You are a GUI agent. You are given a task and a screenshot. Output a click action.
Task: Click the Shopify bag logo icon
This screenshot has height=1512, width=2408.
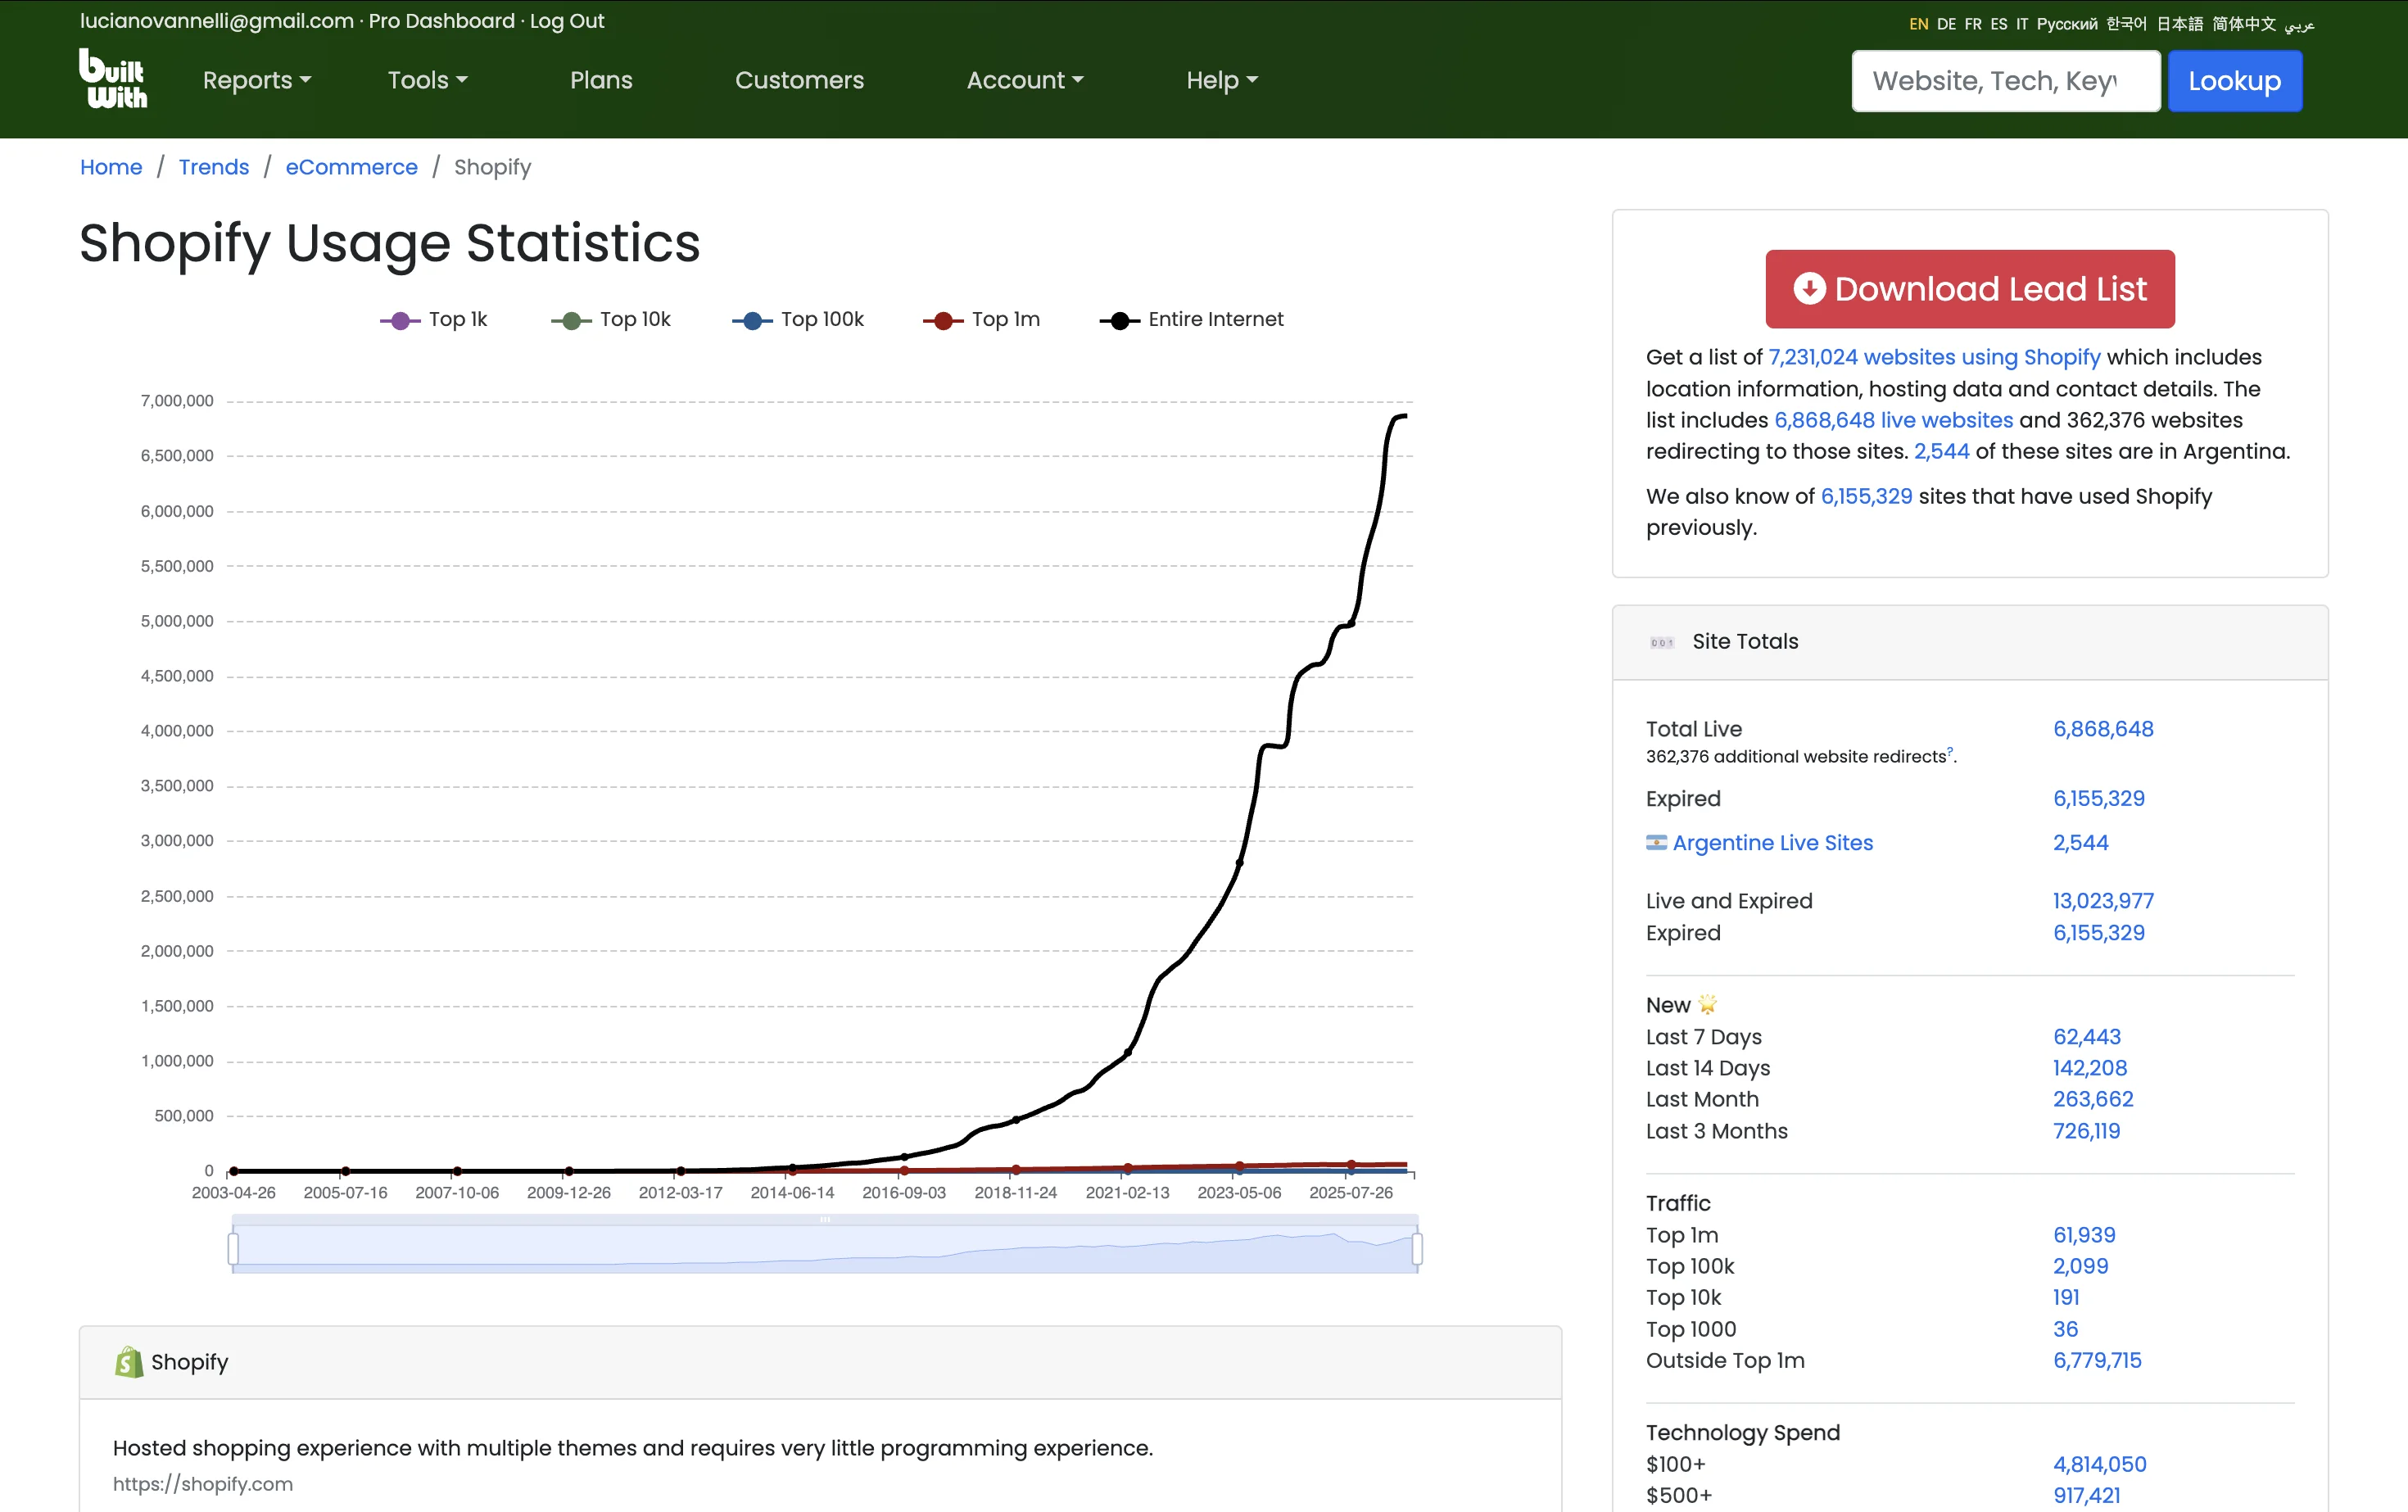click(x=128, y=1362)
